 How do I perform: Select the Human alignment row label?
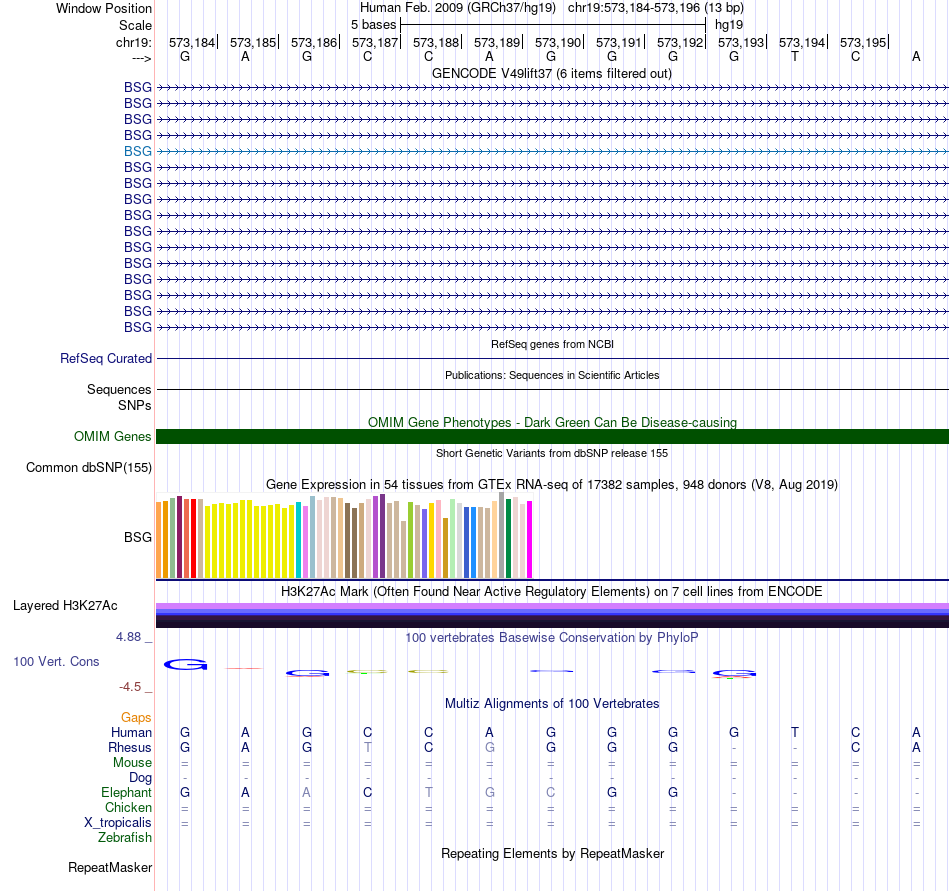pyautogui.click(x=131, y=732)
